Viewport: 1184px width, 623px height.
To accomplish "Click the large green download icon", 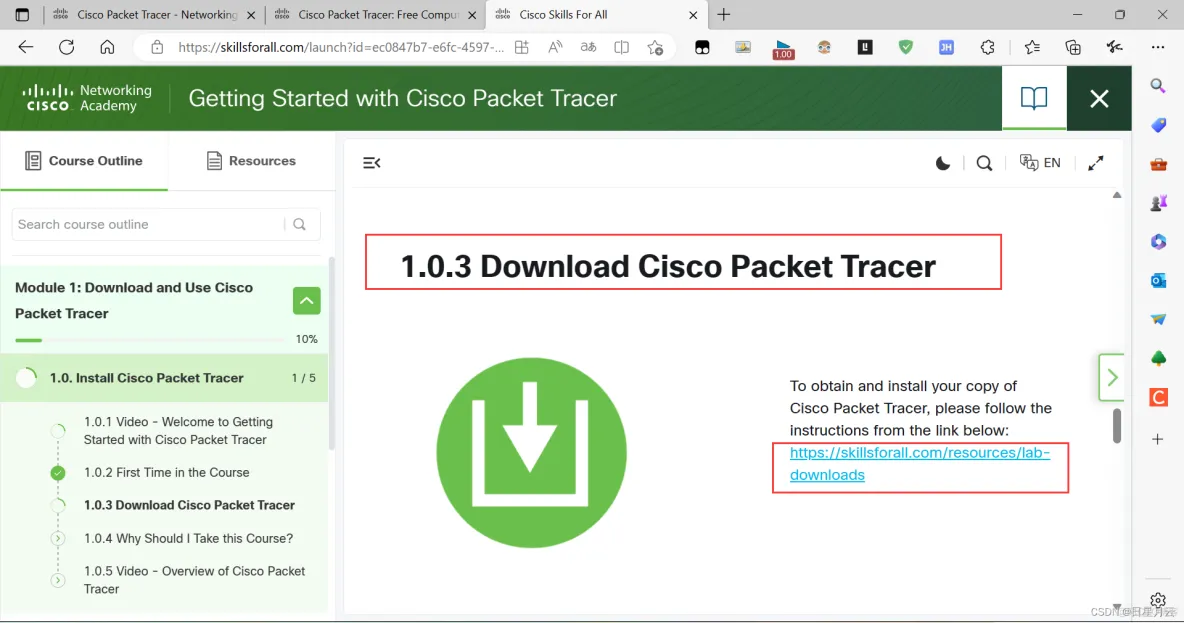I will (x=532, y=453).
